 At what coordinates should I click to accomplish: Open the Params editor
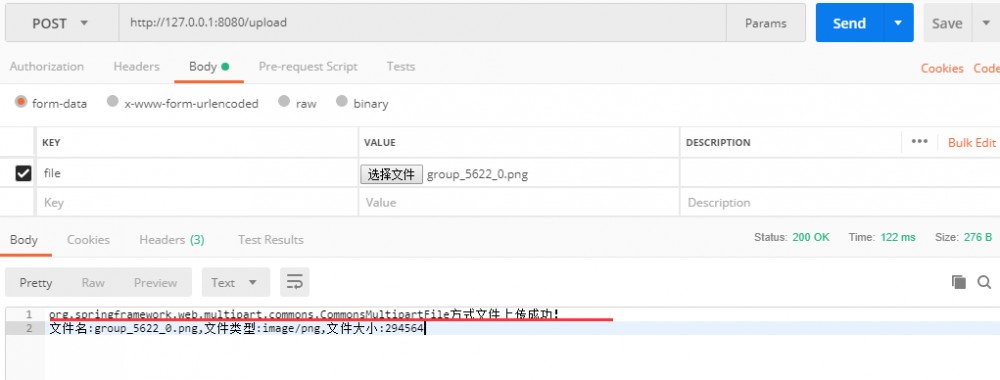pyautogui.click(x=765, y=23)
